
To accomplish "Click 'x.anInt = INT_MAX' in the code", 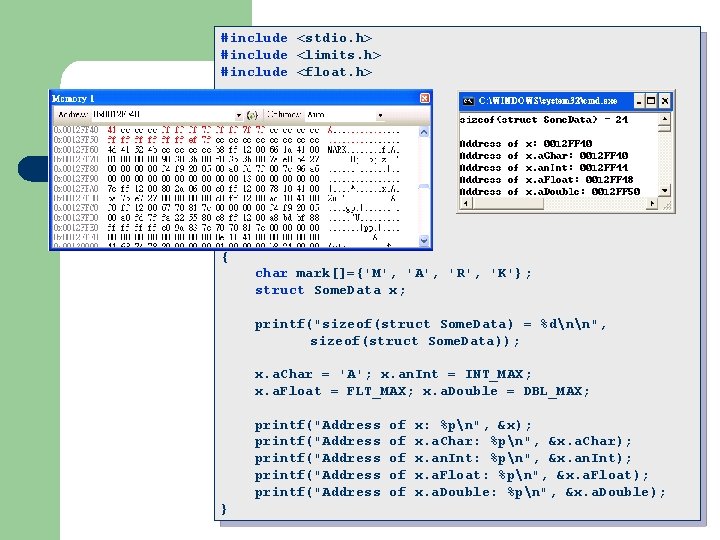I will [456, 374].
